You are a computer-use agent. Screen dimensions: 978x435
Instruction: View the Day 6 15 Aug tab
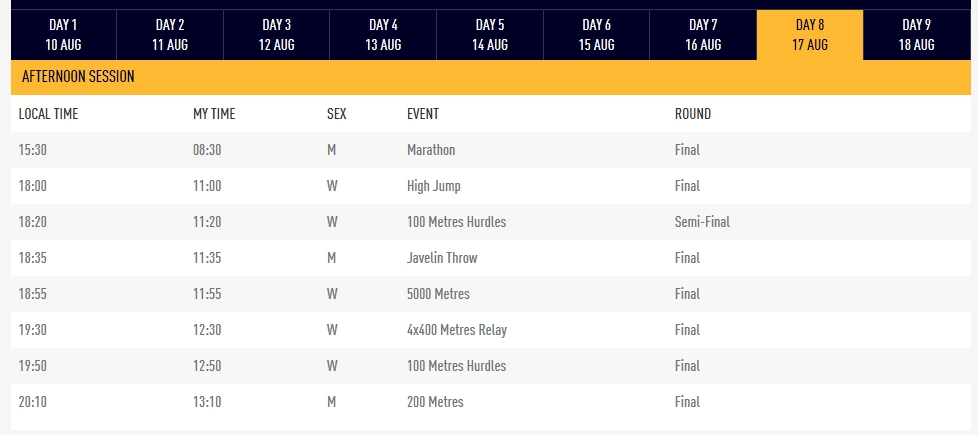596,35
